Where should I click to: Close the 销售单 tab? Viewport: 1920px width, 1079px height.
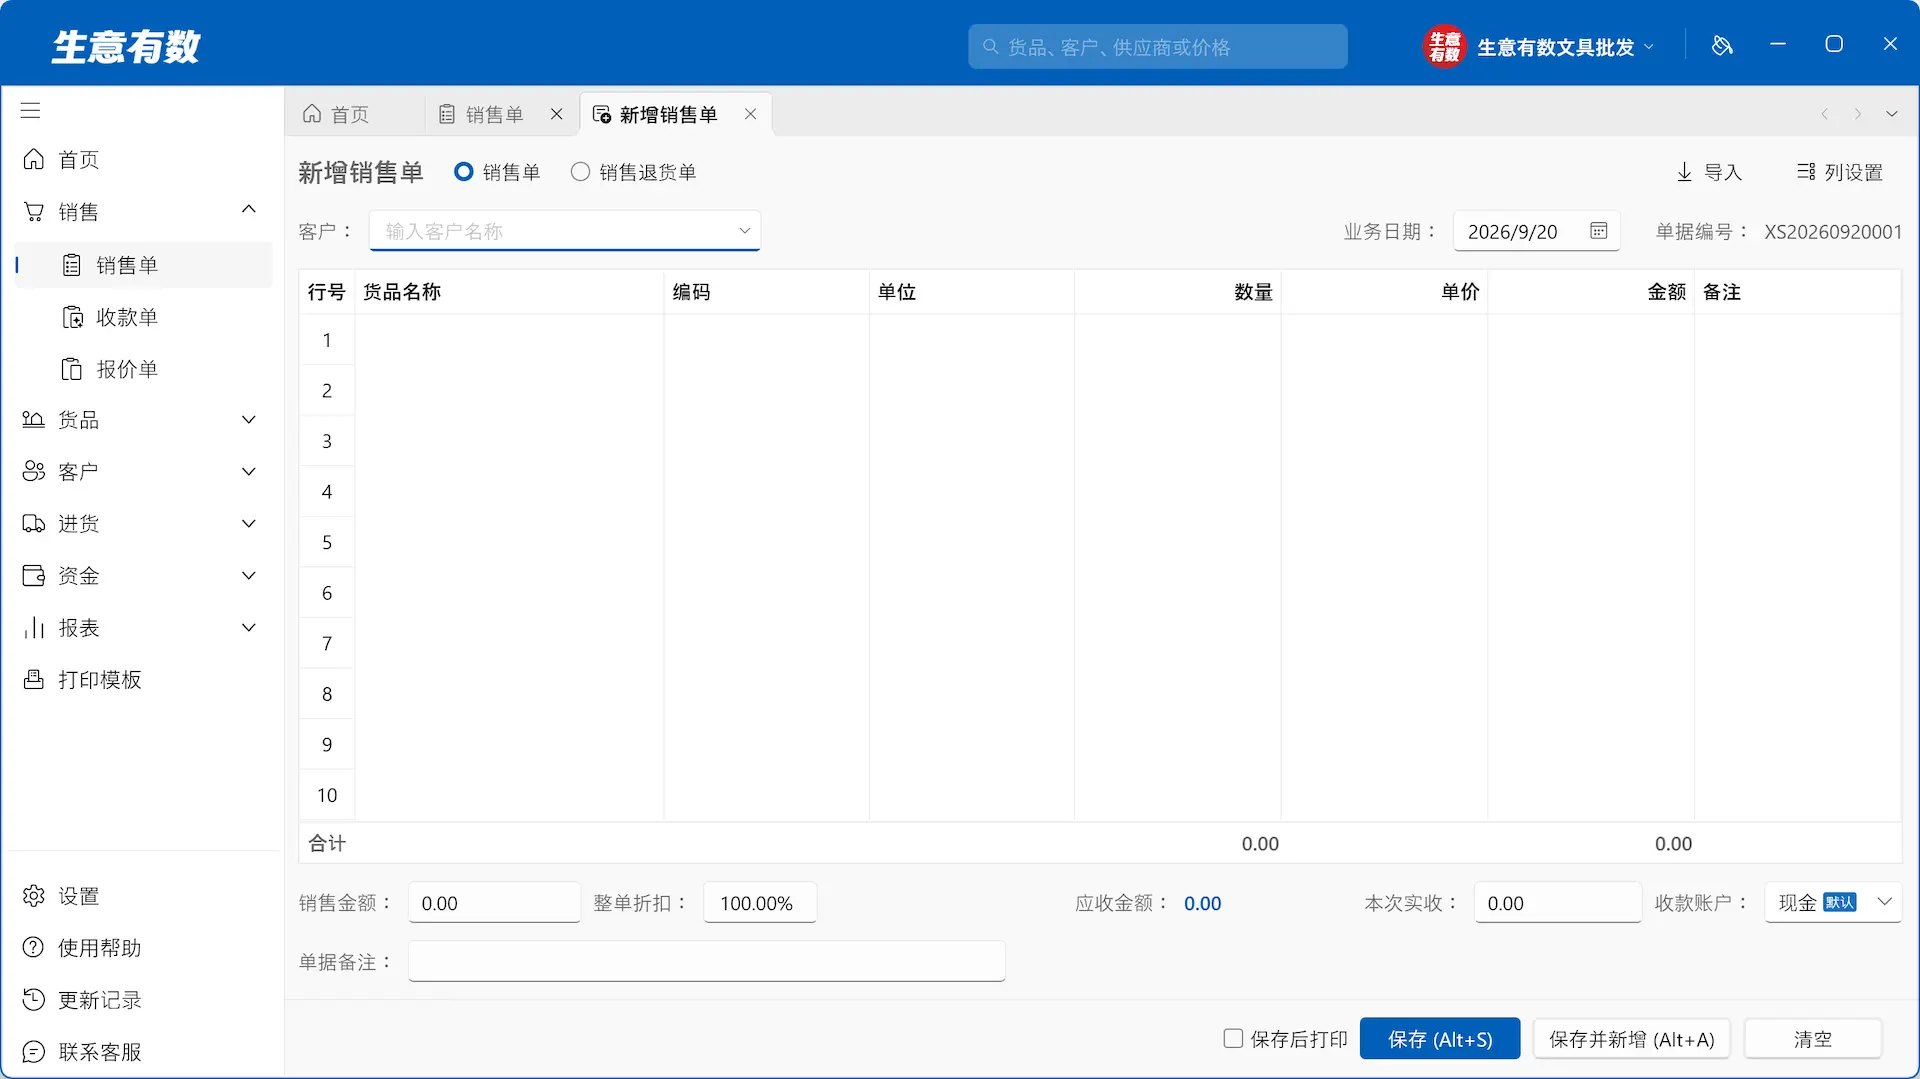(x=557, y=114)
